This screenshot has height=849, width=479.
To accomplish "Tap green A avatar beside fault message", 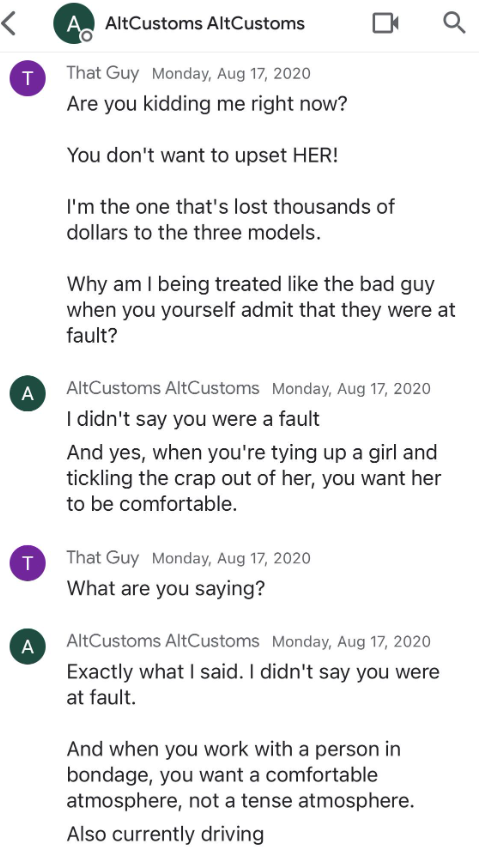I will pyautogui.click(x=28, y=393).
